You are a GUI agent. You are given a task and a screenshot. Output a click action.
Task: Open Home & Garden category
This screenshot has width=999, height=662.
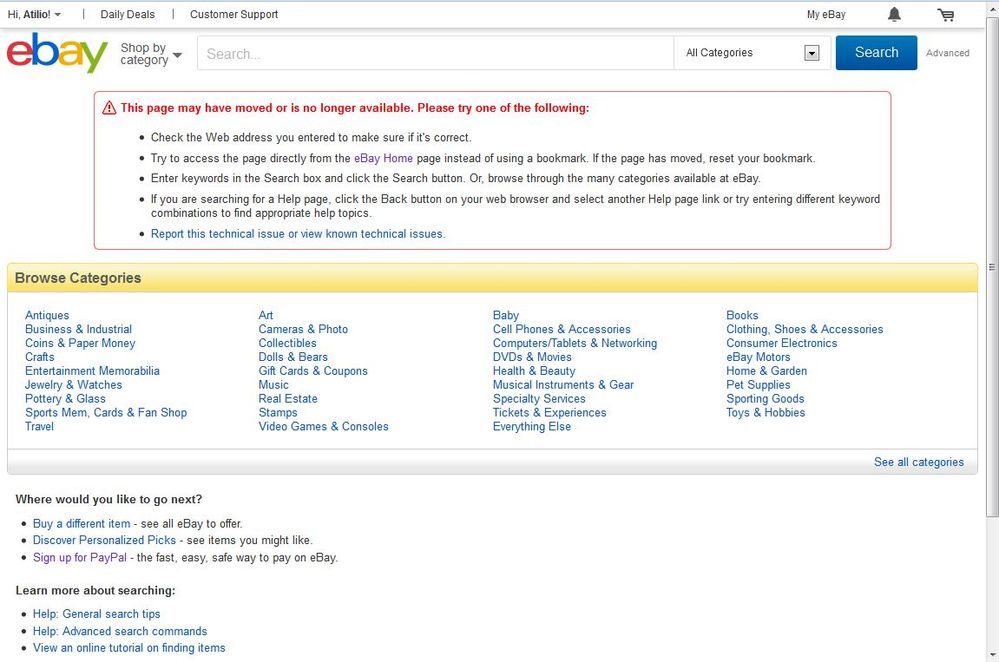pos(766,371)
